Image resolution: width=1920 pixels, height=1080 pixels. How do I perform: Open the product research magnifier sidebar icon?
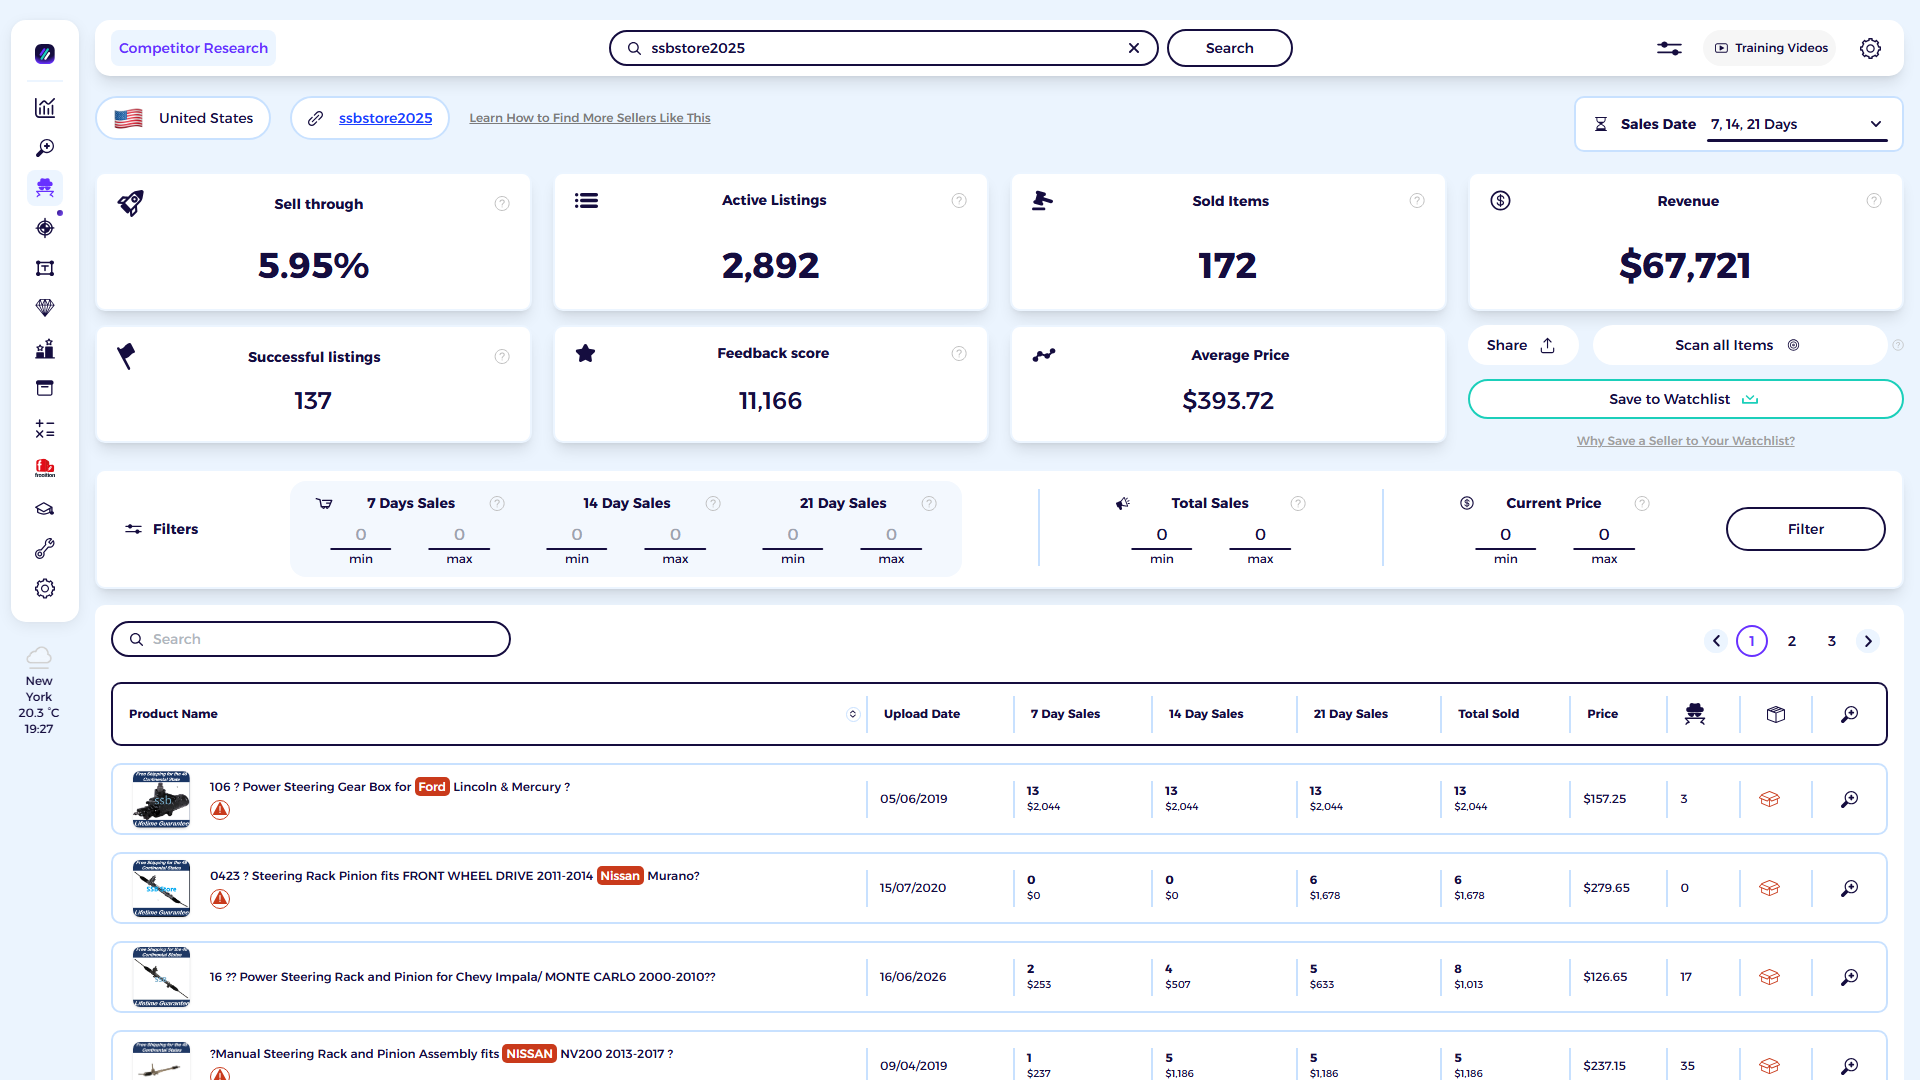(x=45, y=148)
